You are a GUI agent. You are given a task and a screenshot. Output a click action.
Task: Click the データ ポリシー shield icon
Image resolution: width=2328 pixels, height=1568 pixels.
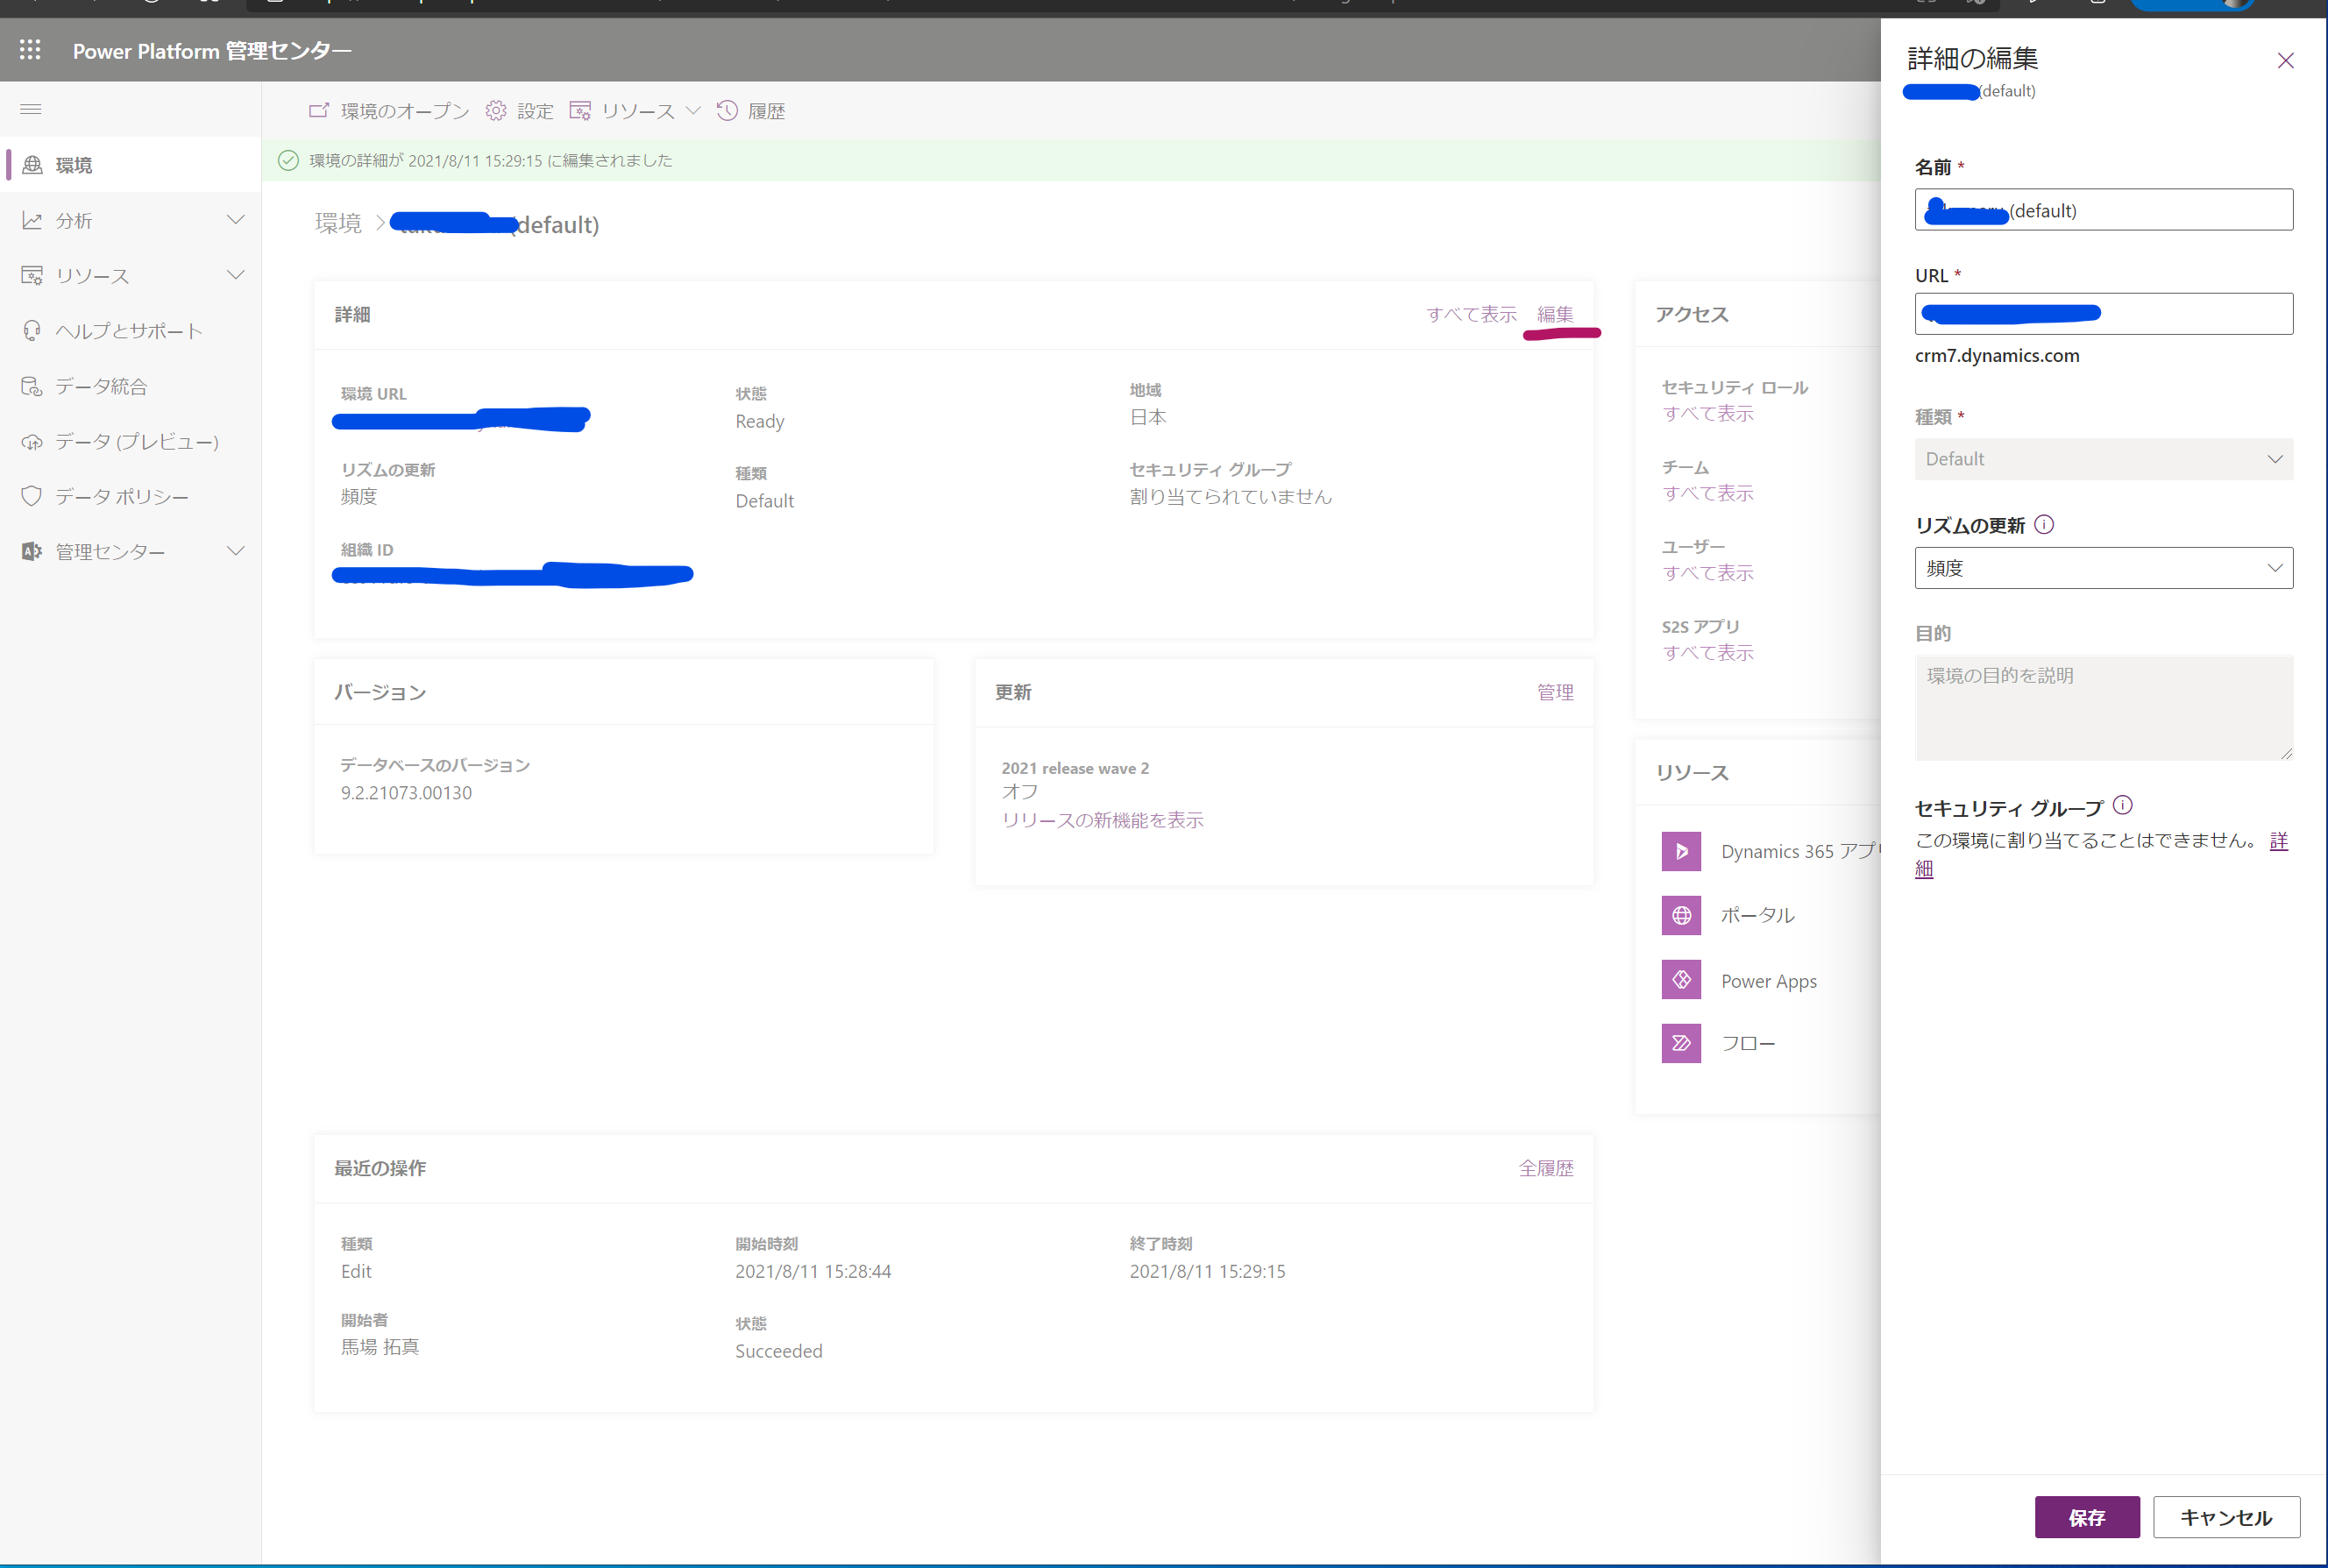click(32, 496)
